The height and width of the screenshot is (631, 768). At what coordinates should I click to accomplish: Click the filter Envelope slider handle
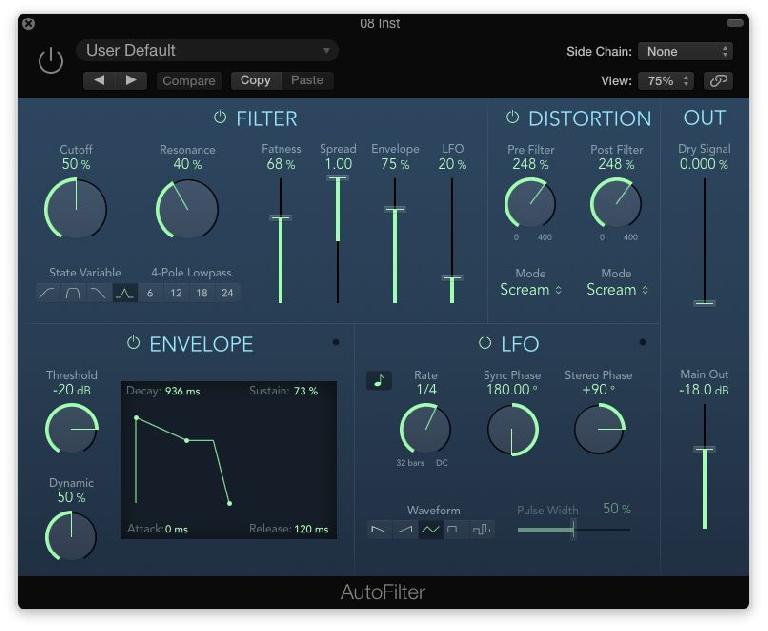pos(395,210)
